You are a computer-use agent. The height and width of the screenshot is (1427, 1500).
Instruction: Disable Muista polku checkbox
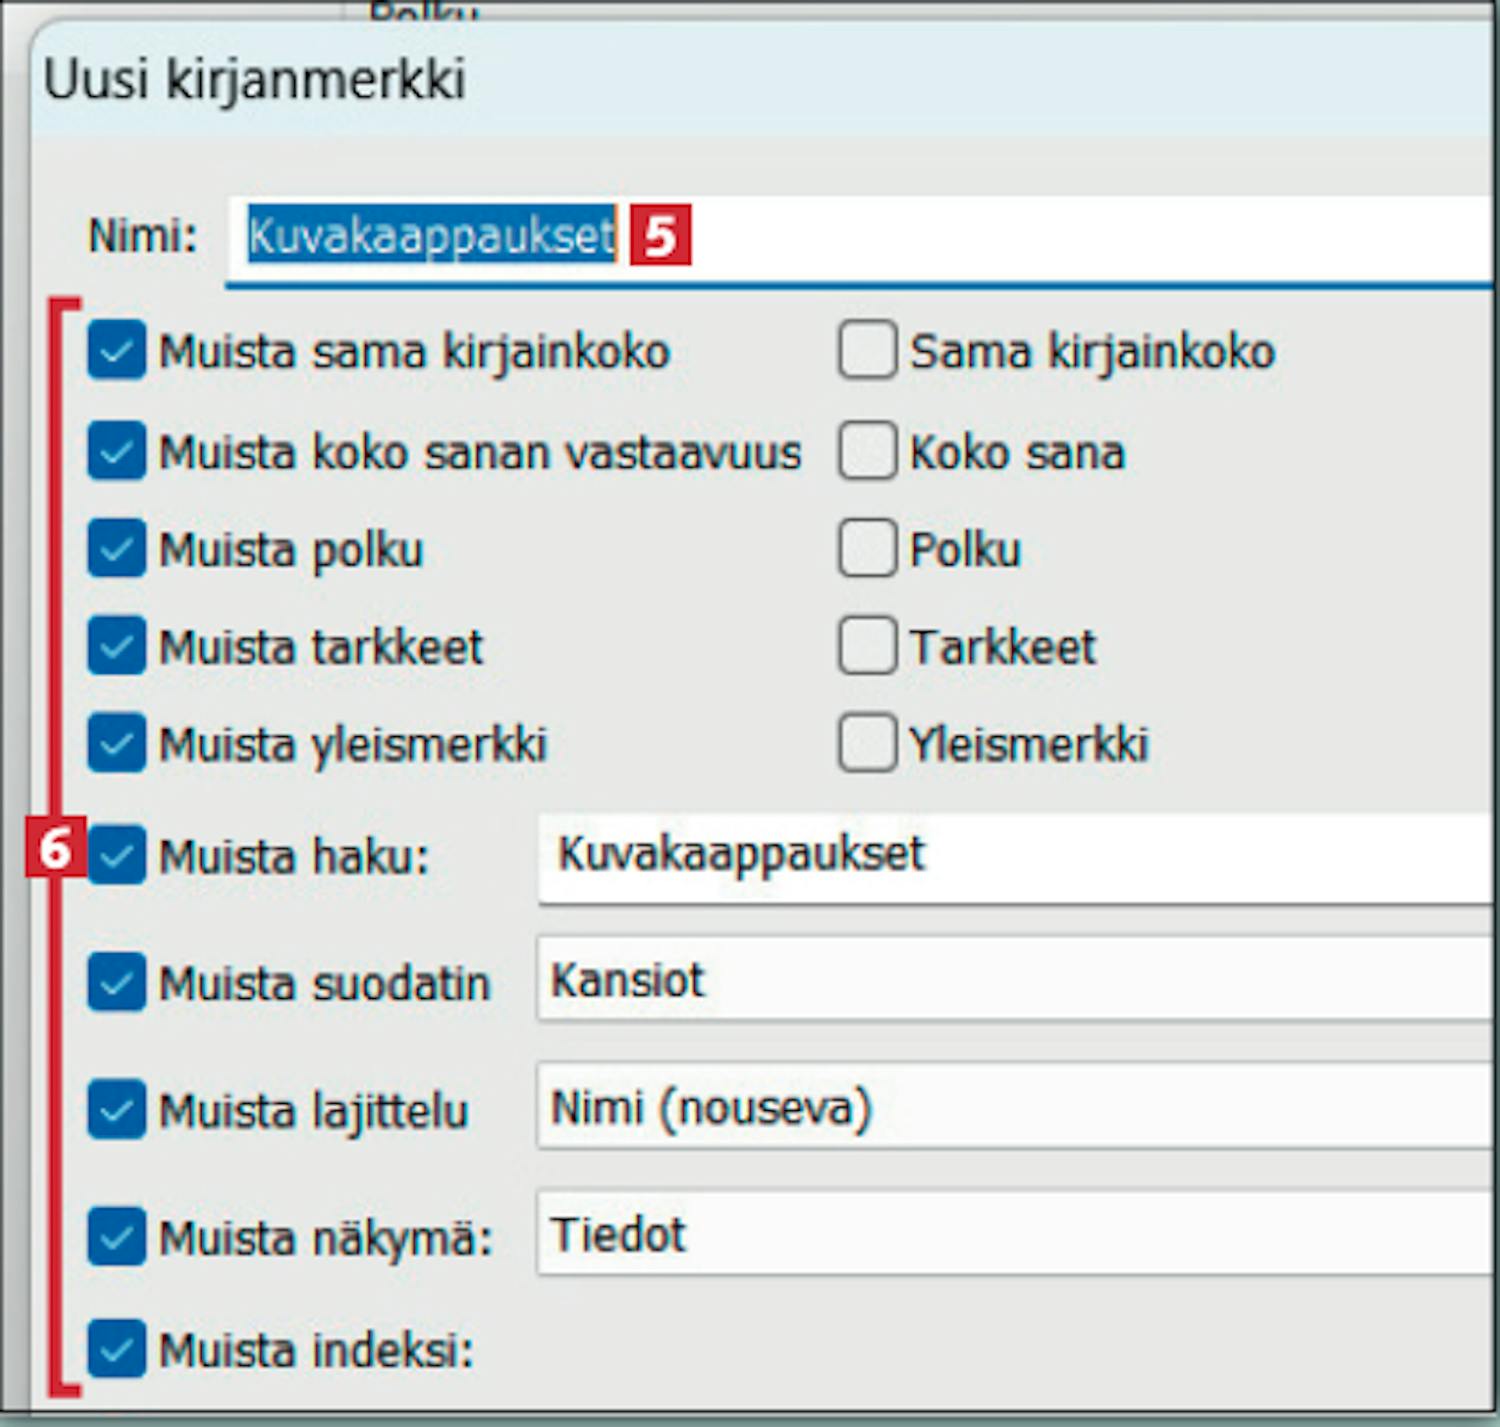coord(116,549)
